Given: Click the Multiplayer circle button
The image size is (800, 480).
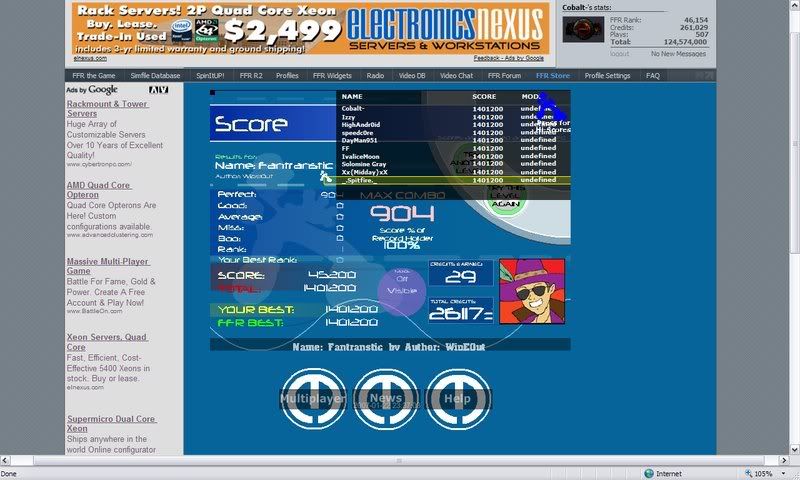Looking at the screenshot, I should pyautogui.click(x=312, y=398).
